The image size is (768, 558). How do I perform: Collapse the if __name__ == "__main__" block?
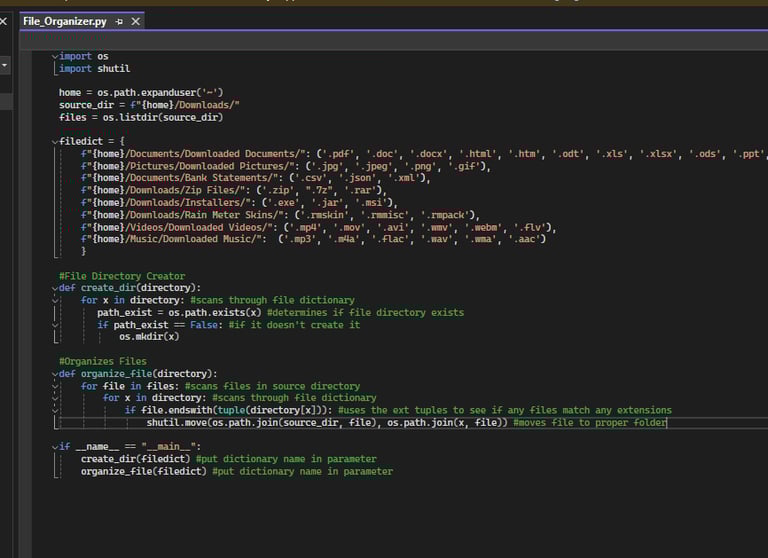[x=55, y=447]
